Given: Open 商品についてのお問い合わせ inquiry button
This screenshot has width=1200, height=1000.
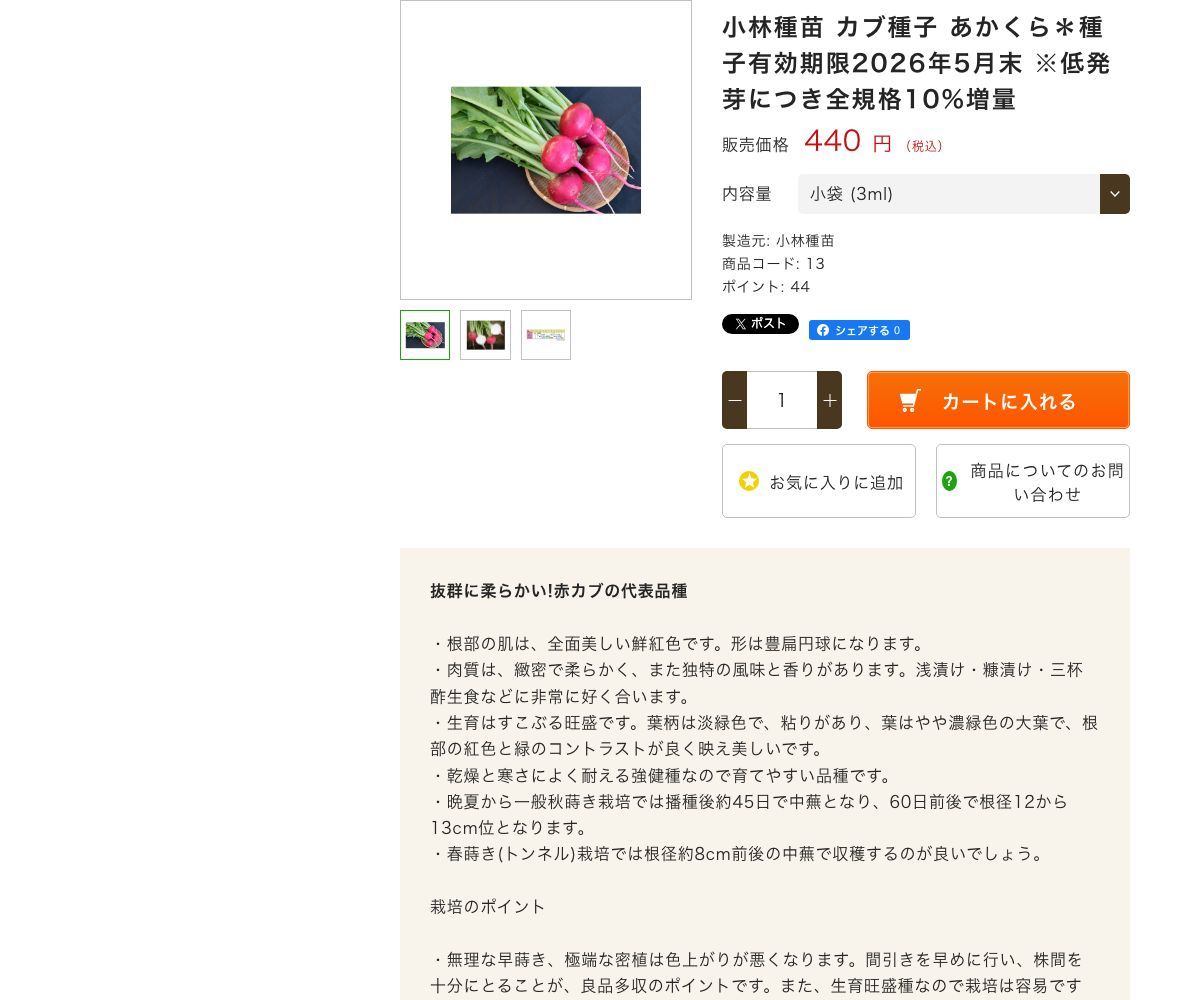Looking at the screenshot, I should (x=1033, y=481).
